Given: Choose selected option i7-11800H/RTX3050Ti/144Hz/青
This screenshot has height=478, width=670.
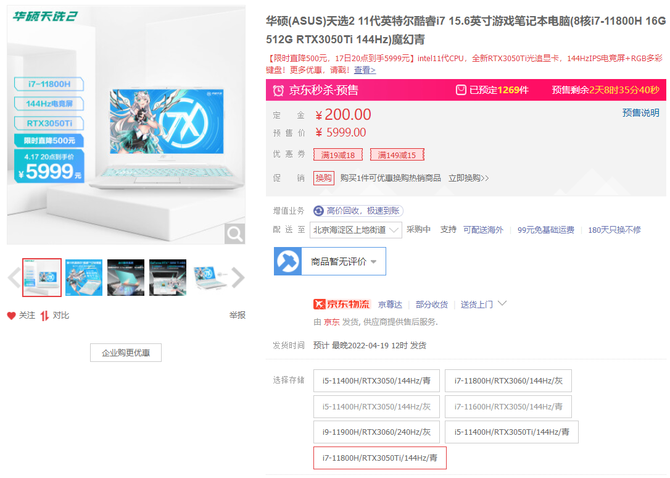Looking at the screenshot, I should click(380, 458).
